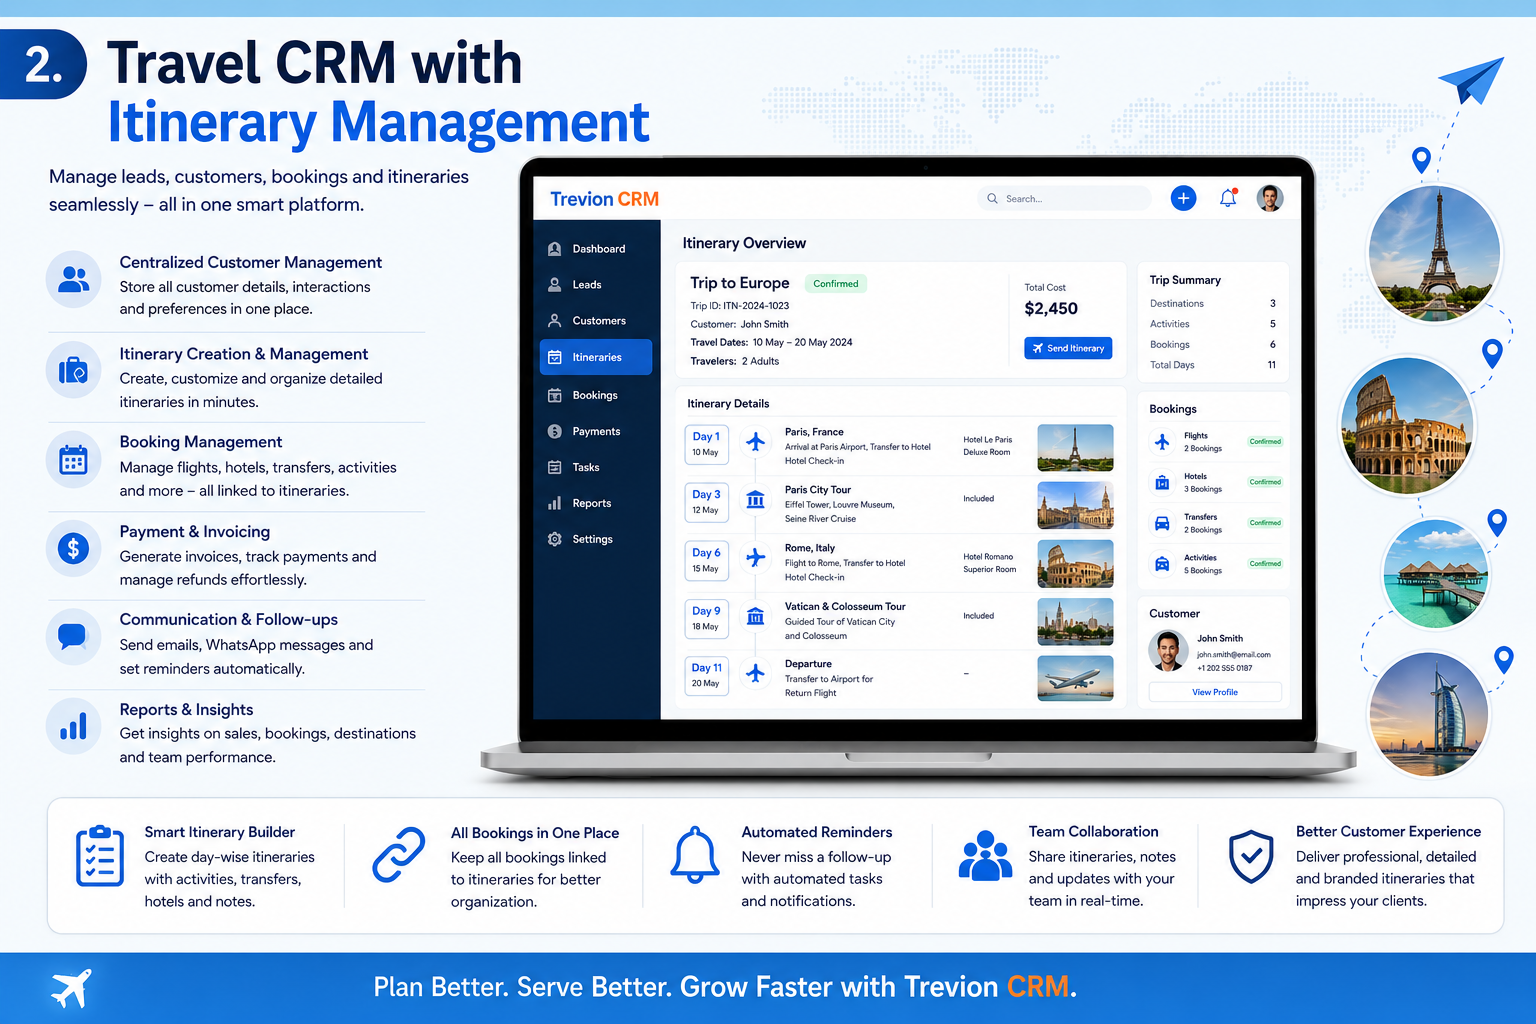Open the airplane thumbnail for Departure
This screenshot has height=1024, width=1536.
pos(1075,678)
